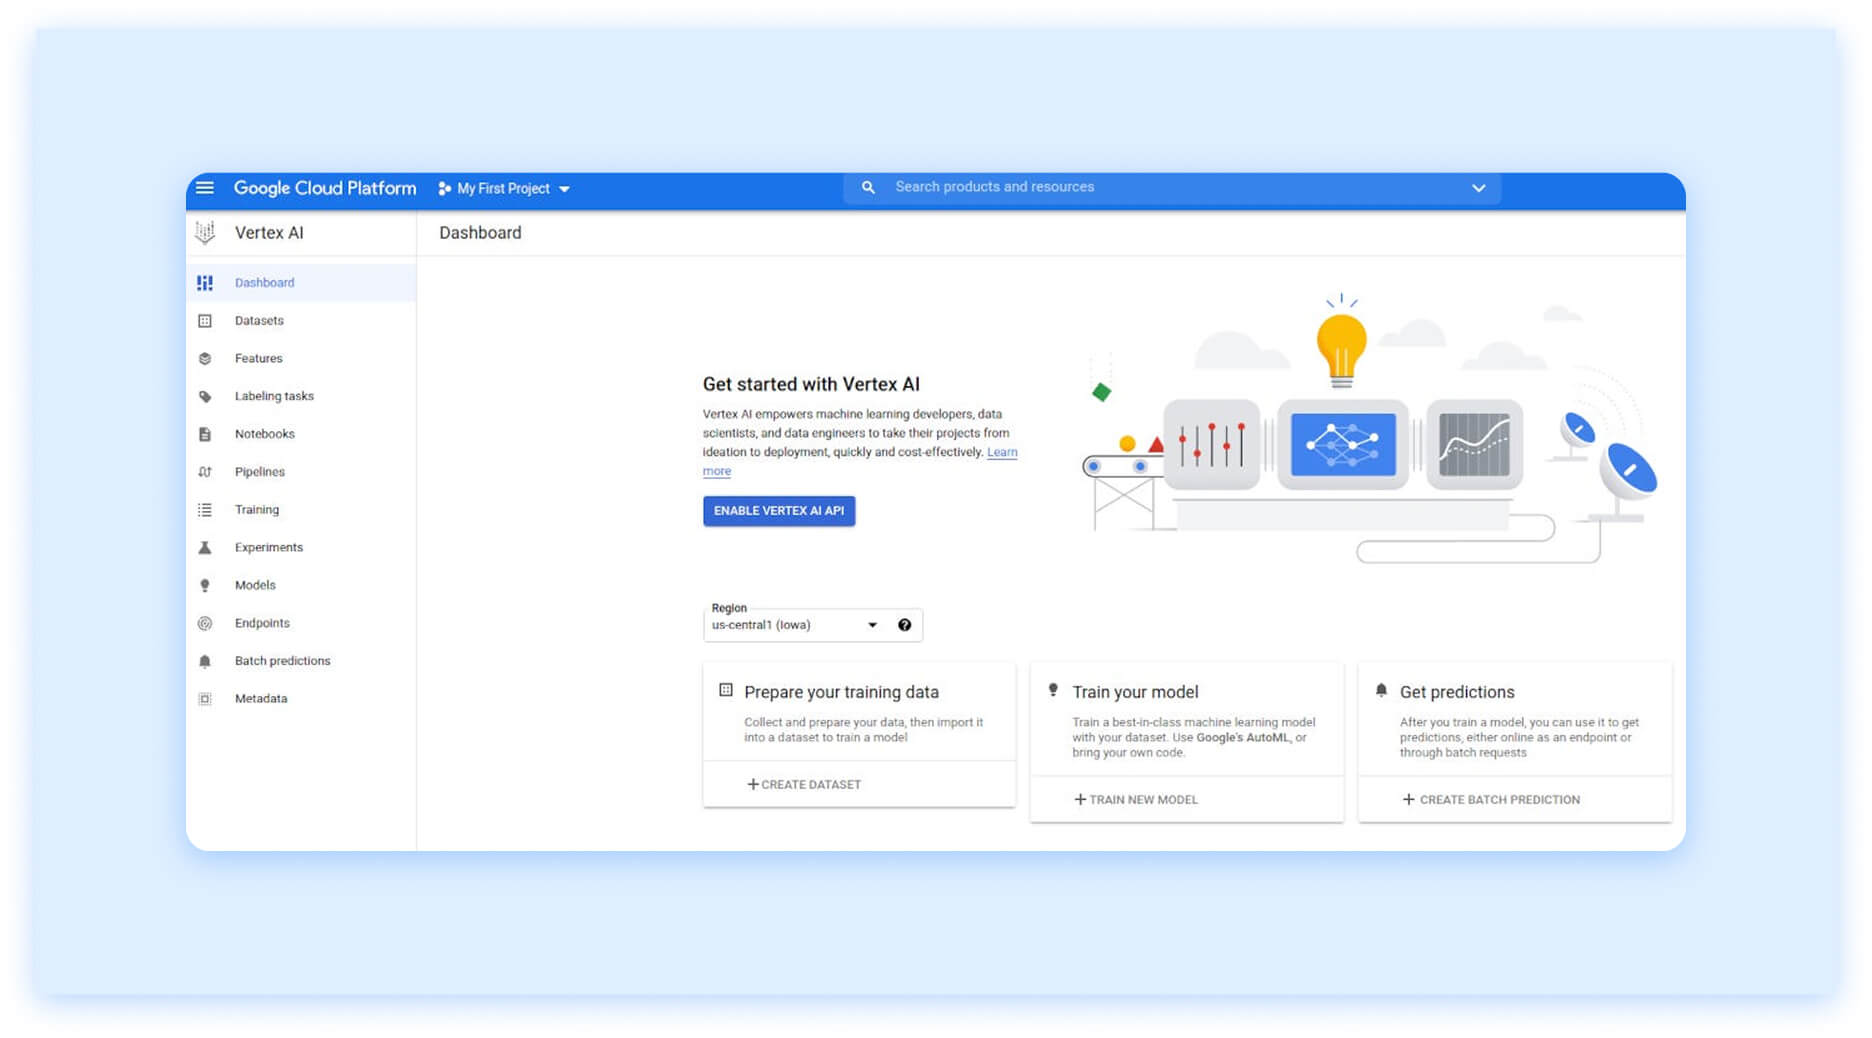The height and width of the screenshot is (1038, 1872).
Task: Click the region help question mark
Action: pos(904,624)
